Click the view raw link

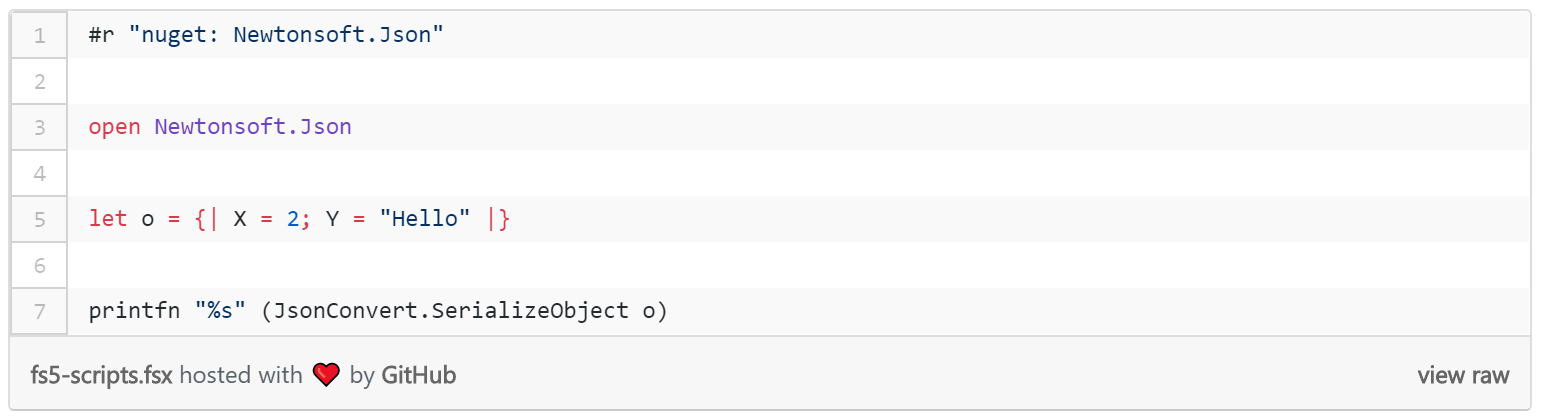tap(1463, 376)
